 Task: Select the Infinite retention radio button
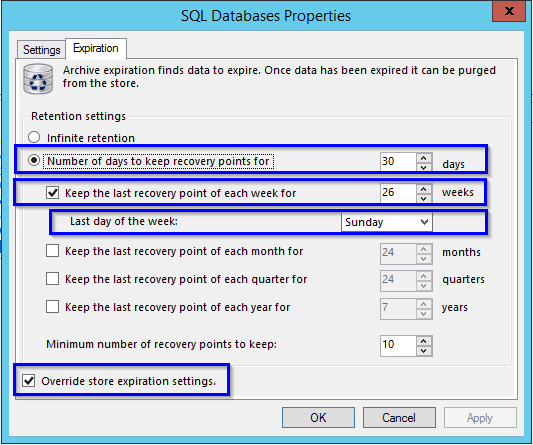click(x=34, y=137)
